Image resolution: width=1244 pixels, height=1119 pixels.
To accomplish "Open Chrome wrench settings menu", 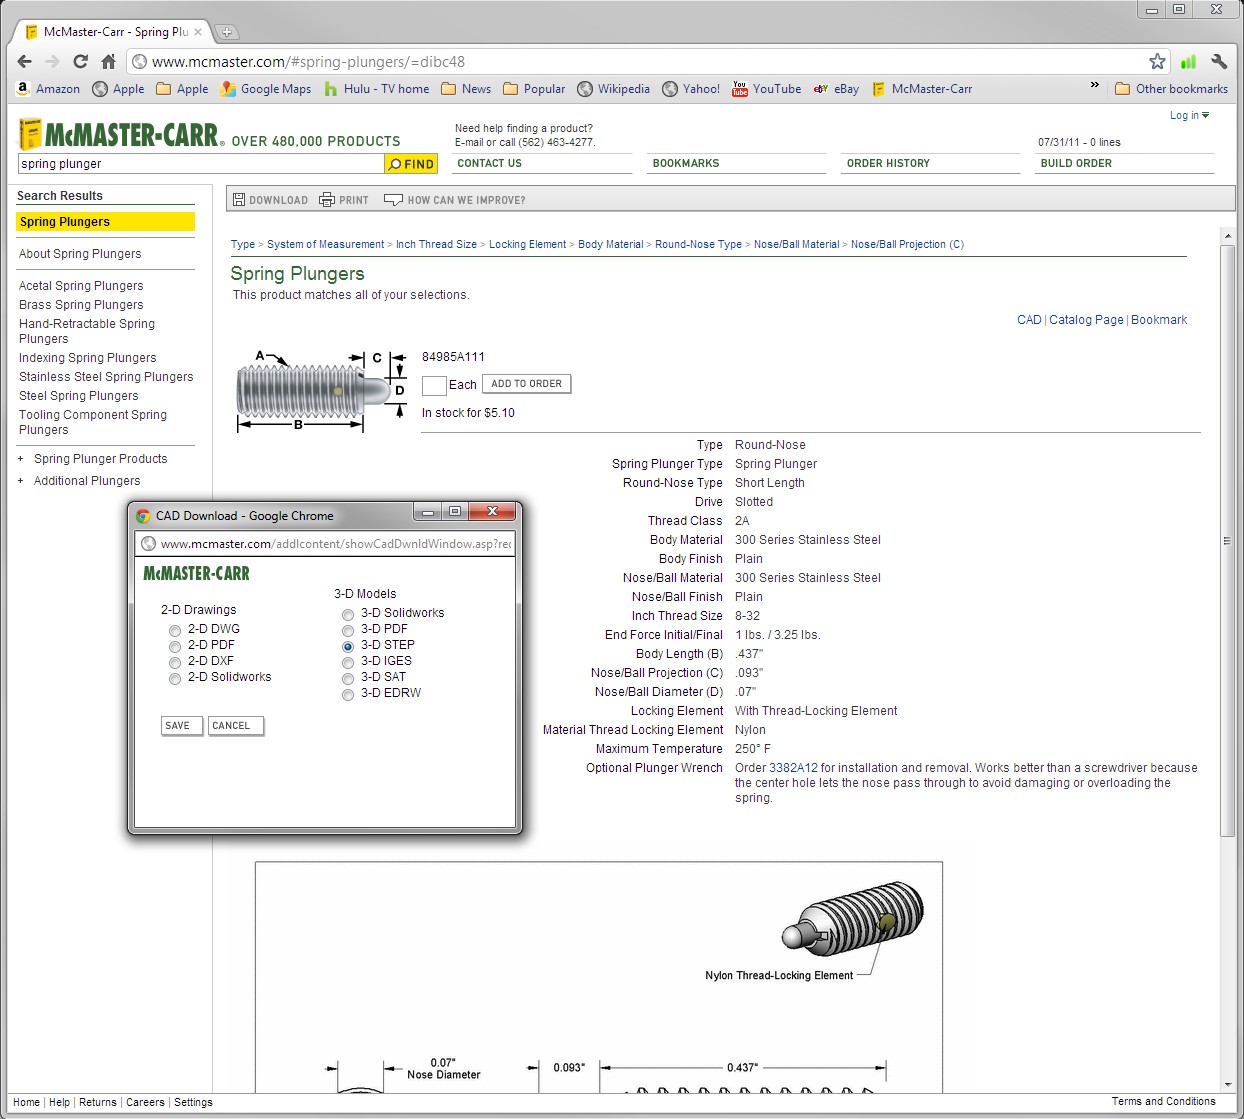I will [x=1218, y=61].
